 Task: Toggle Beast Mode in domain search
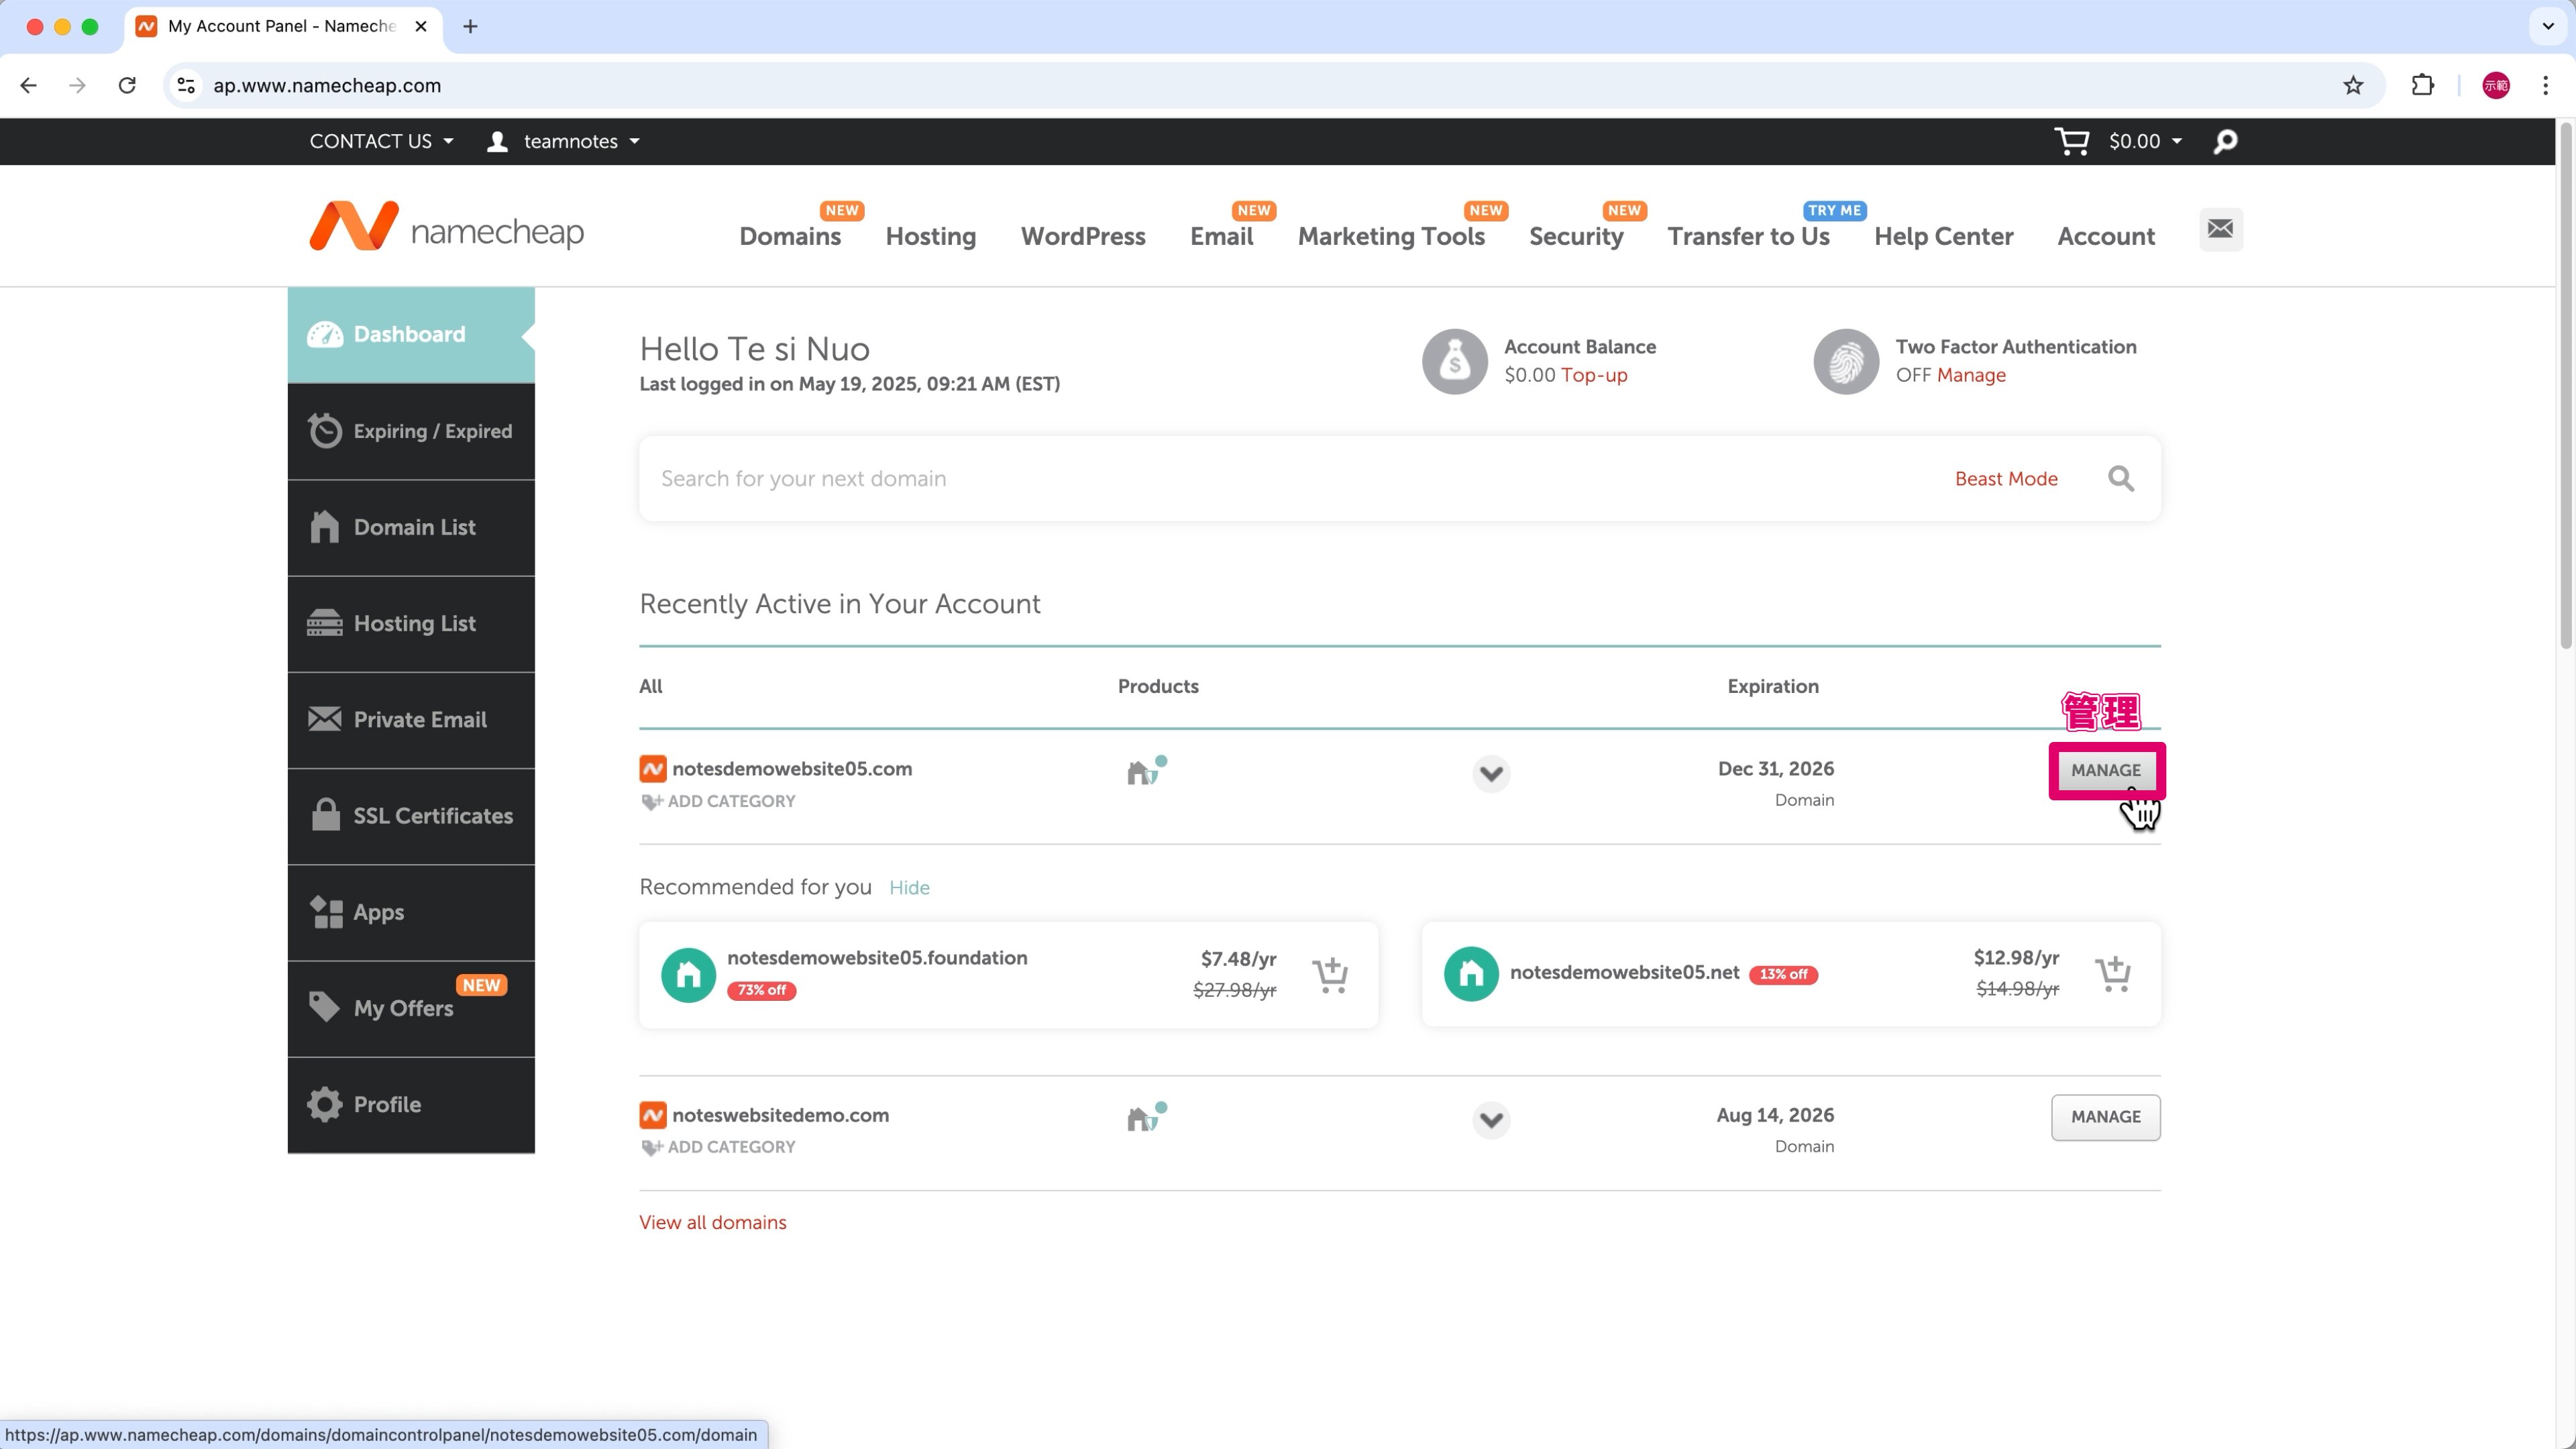coord(2005,479)
